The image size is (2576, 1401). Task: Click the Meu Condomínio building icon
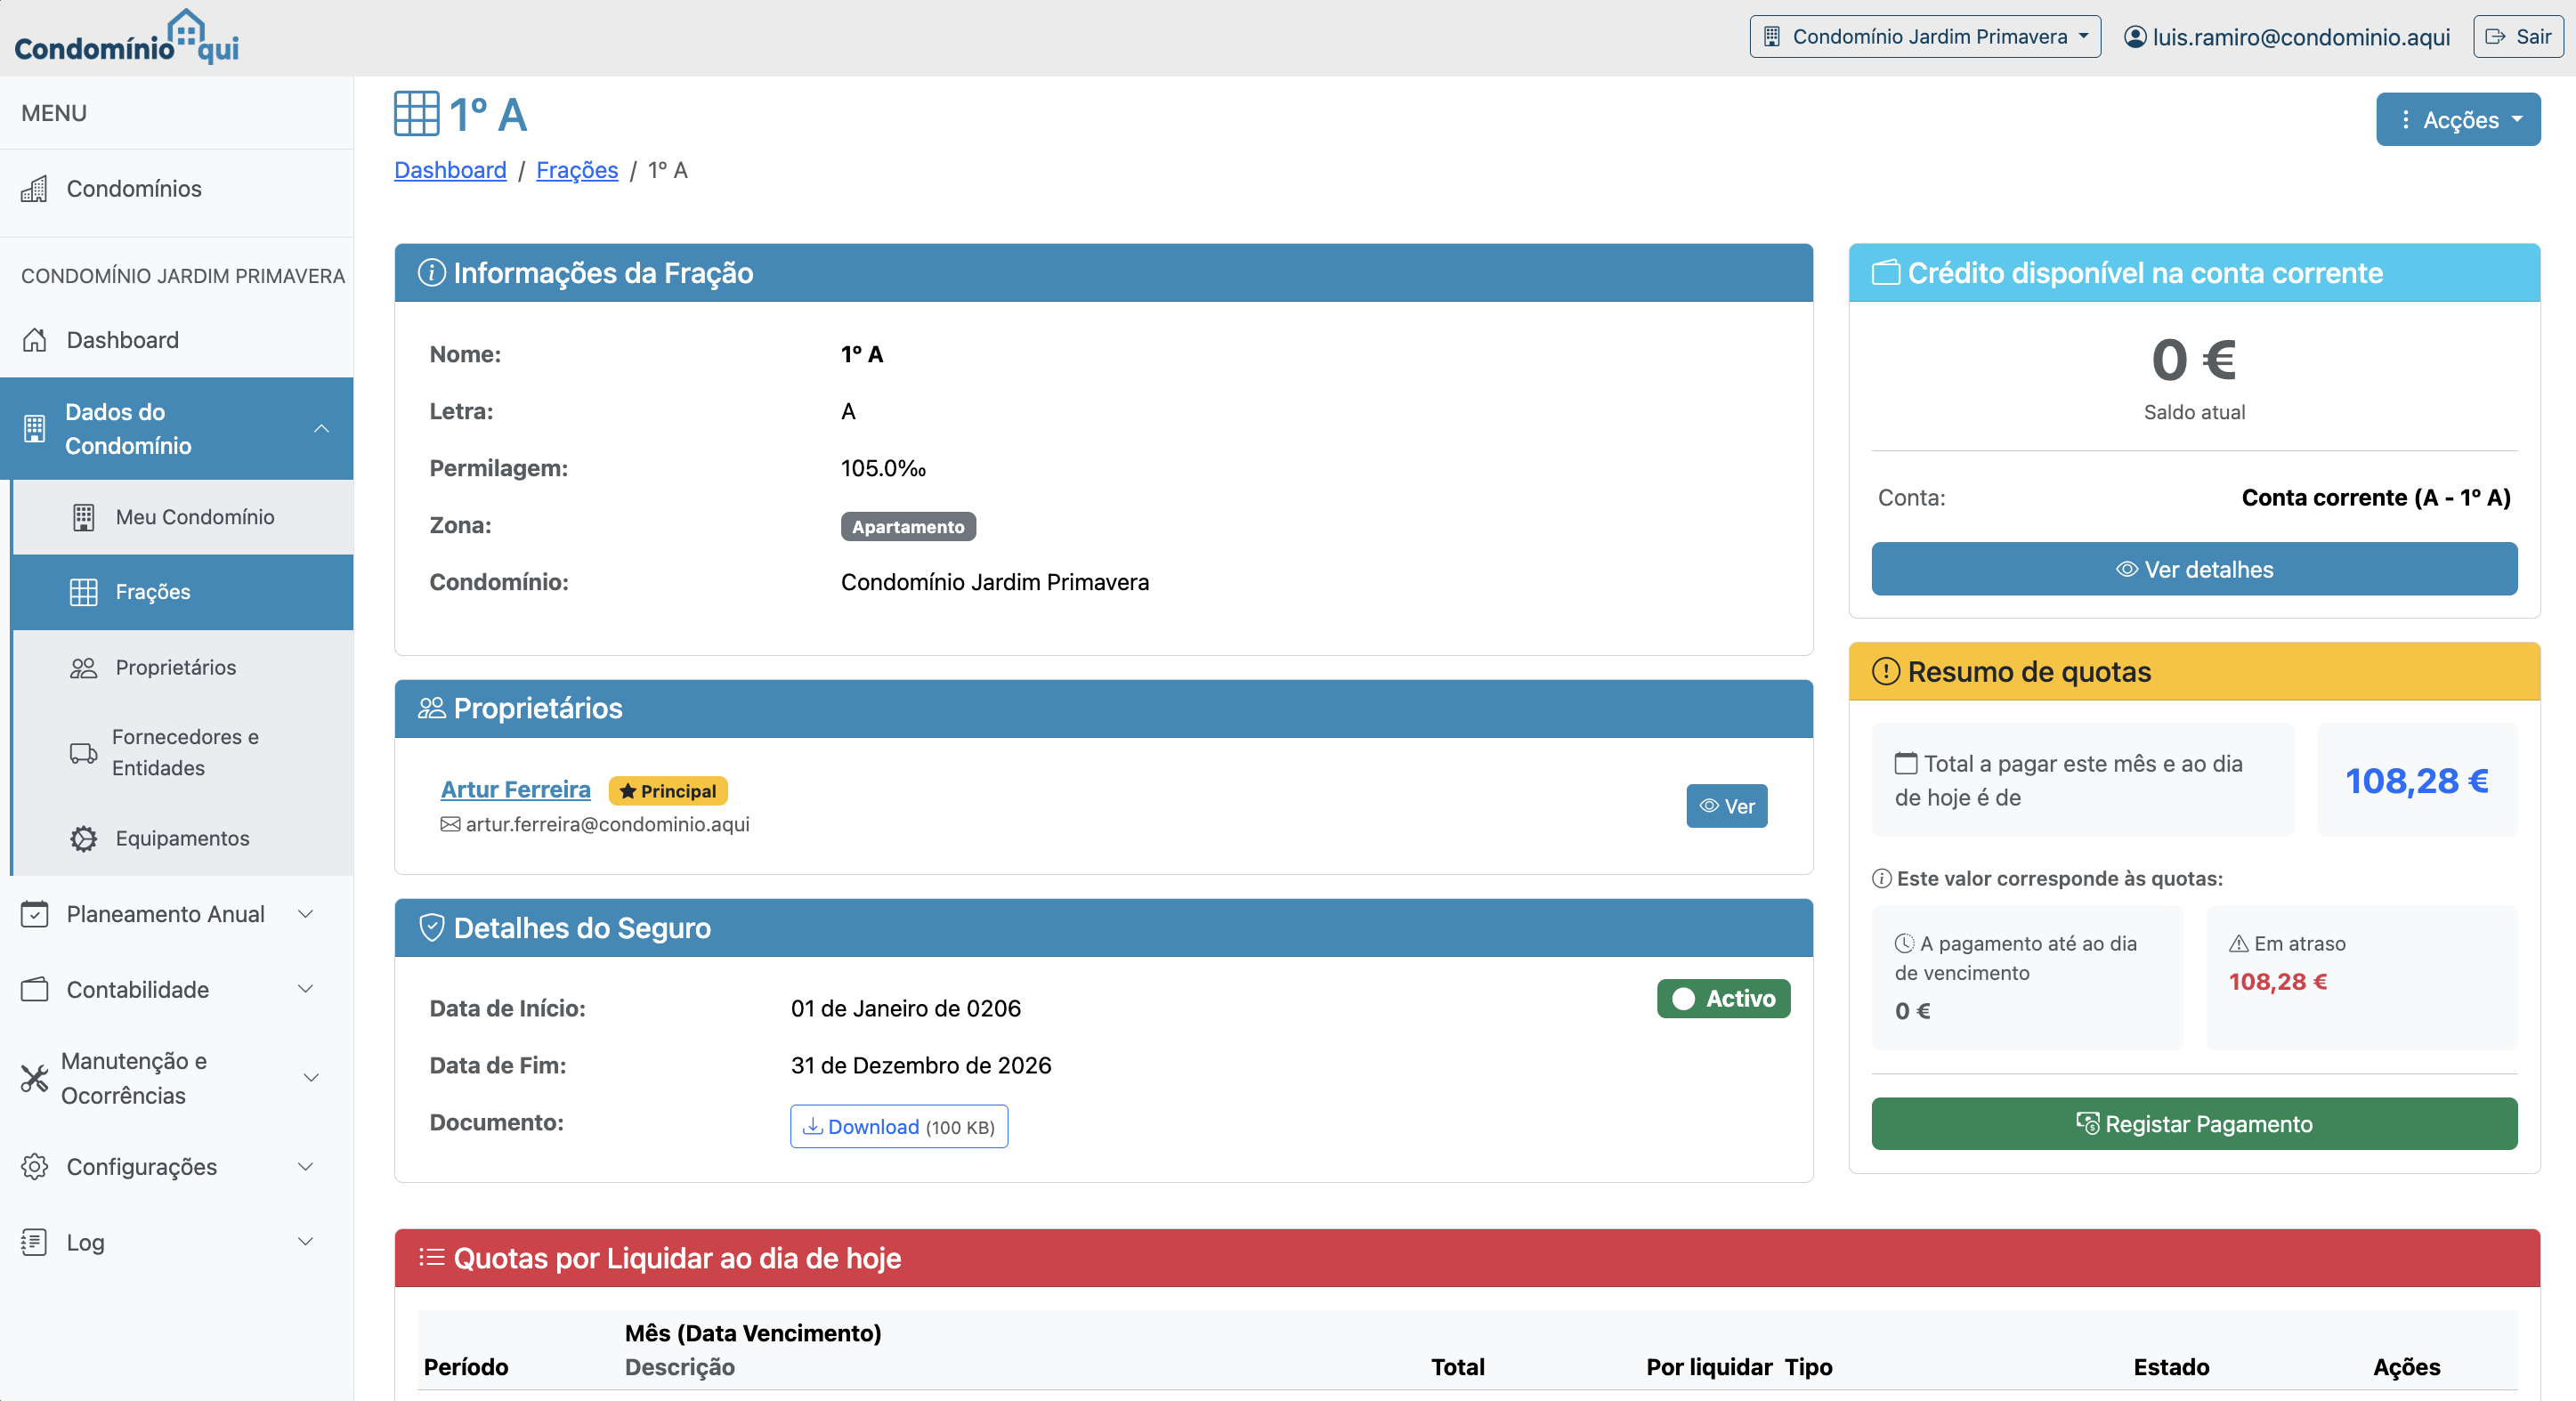[x=84, y=517]
